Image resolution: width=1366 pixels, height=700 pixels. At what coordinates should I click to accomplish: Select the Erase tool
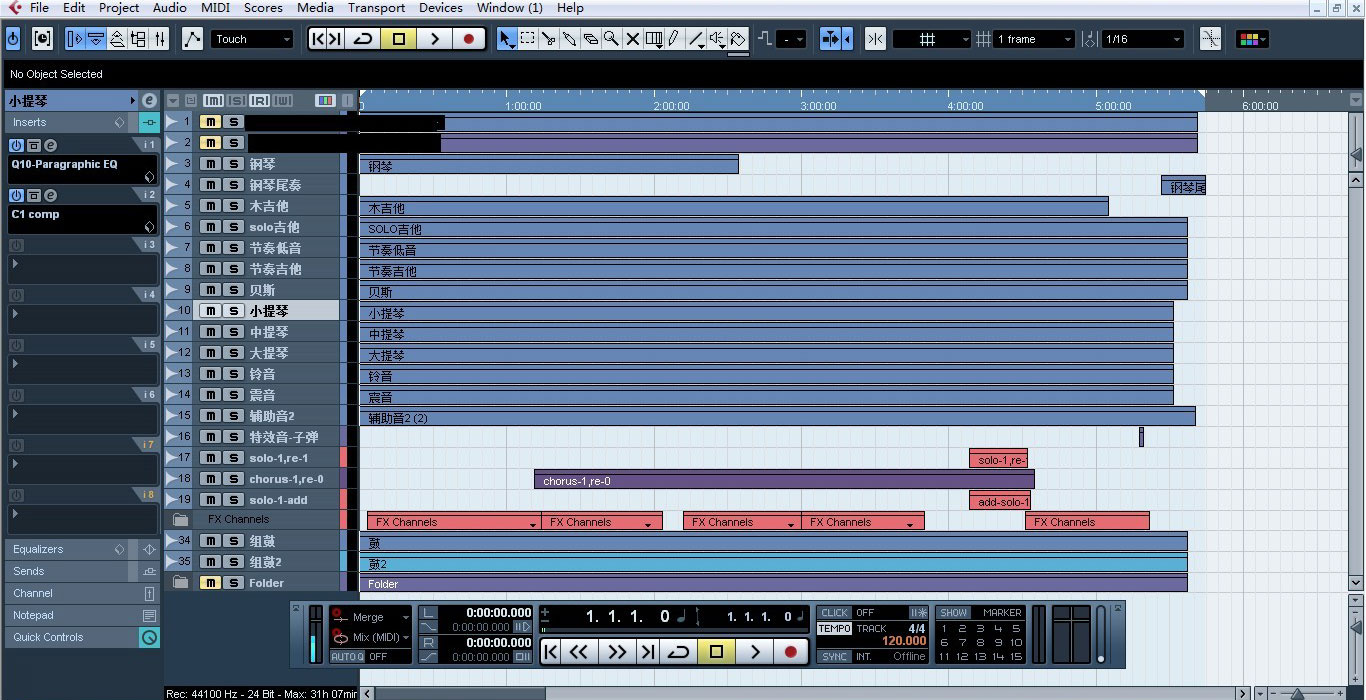click(x=590, y=39)
